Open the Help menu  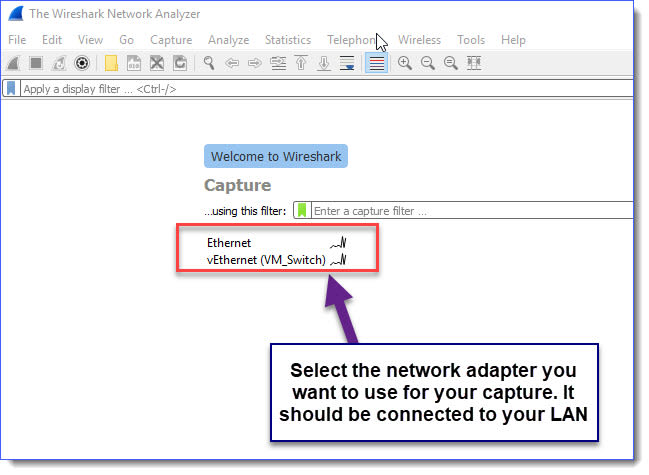tap(513, 40)
